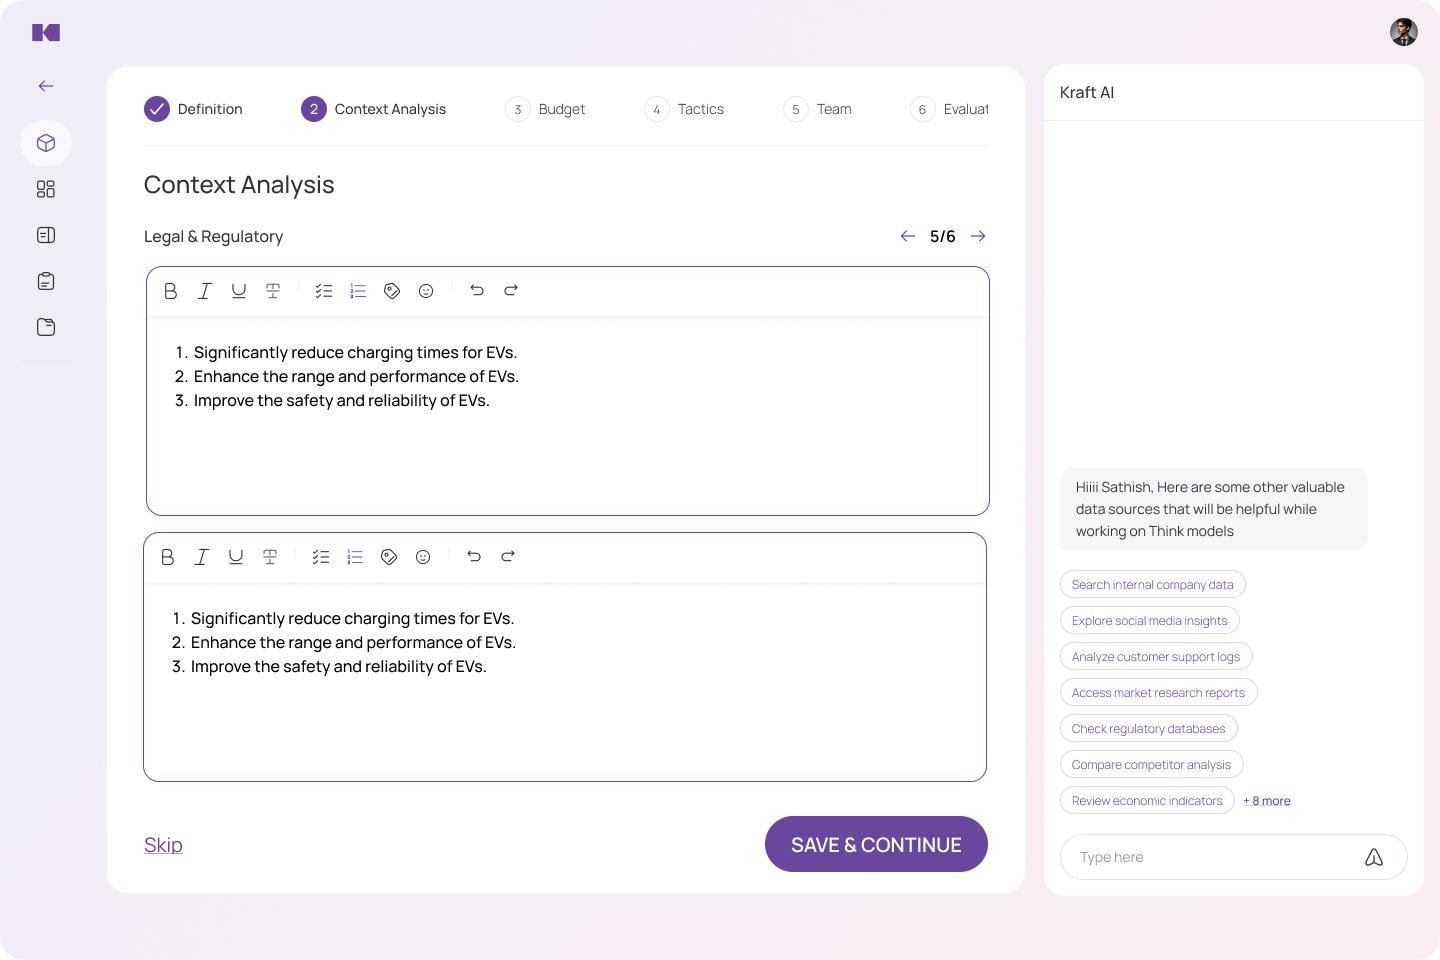The height and width of the screenshot is (960, 1440).
Task: Redo the change in the second editor
Action: click(508, 557)
